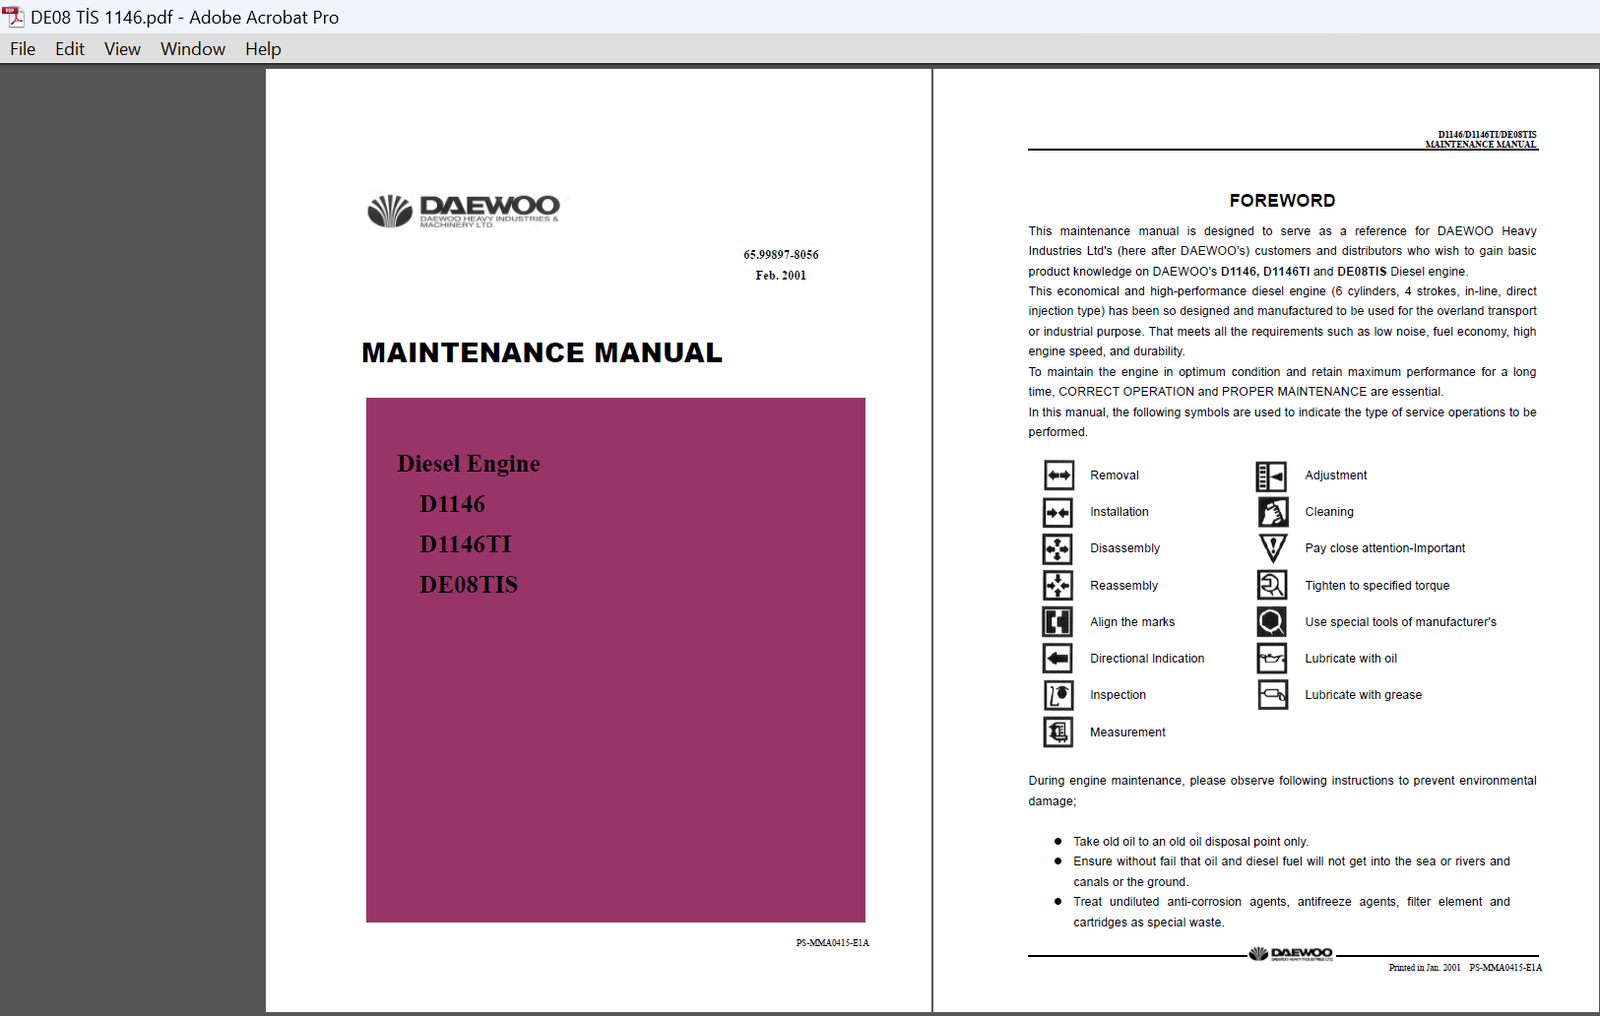
Task: Click the Removal symbol icon
Action: pos(1058,475)
